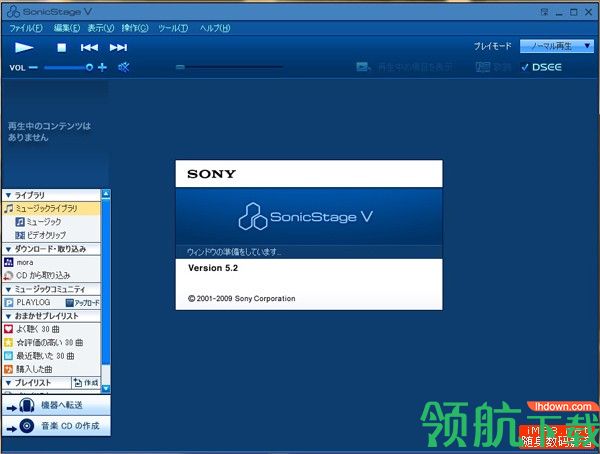This screenshot has width=600, height=454.
Task: Skip to the next track
Action: pyautogui.click(x=118, y=47)
